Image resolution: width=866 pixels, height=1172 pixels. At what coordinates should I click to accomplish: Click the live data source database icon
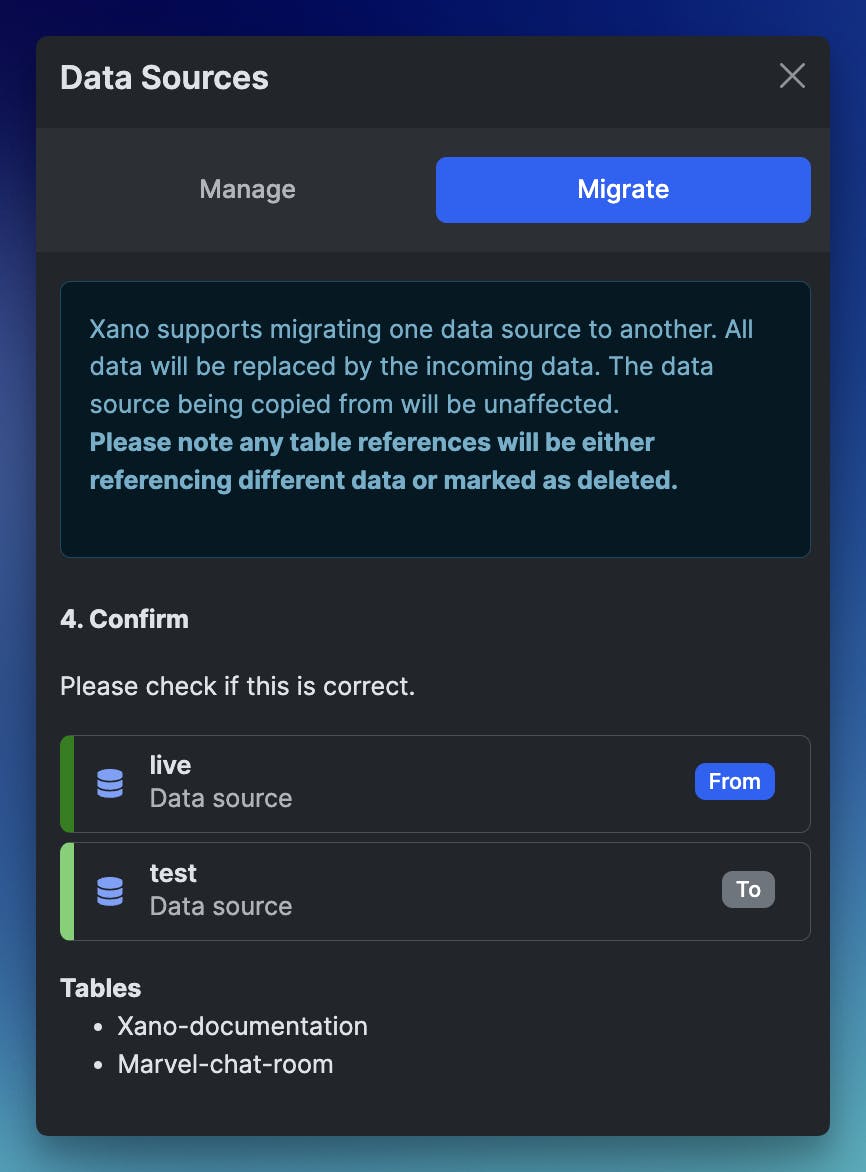pyautogui.click(x=110, y=783)
